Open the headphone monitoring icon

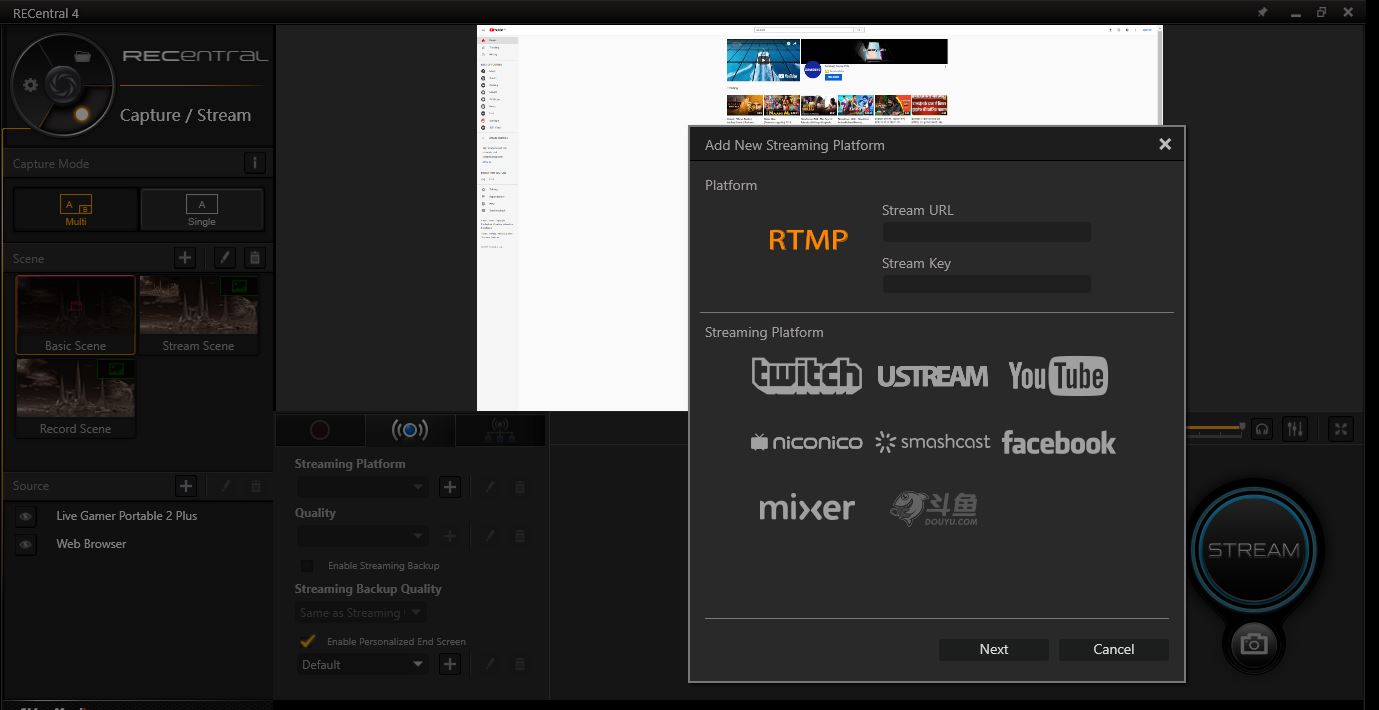tap(1263, 429)
